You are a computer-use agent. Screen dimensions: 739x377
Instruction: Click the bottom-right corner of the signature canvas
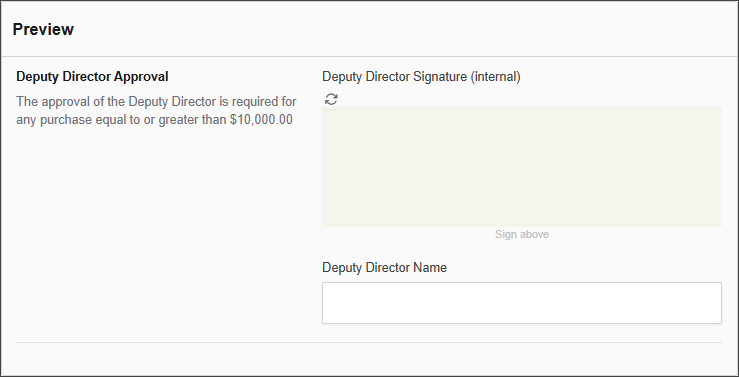(x=719, y=224)
